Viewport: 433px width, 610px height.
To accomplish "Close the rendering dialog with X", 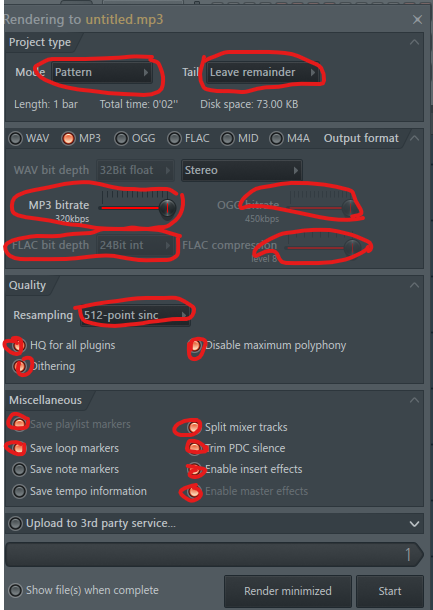I will (417, 19).
